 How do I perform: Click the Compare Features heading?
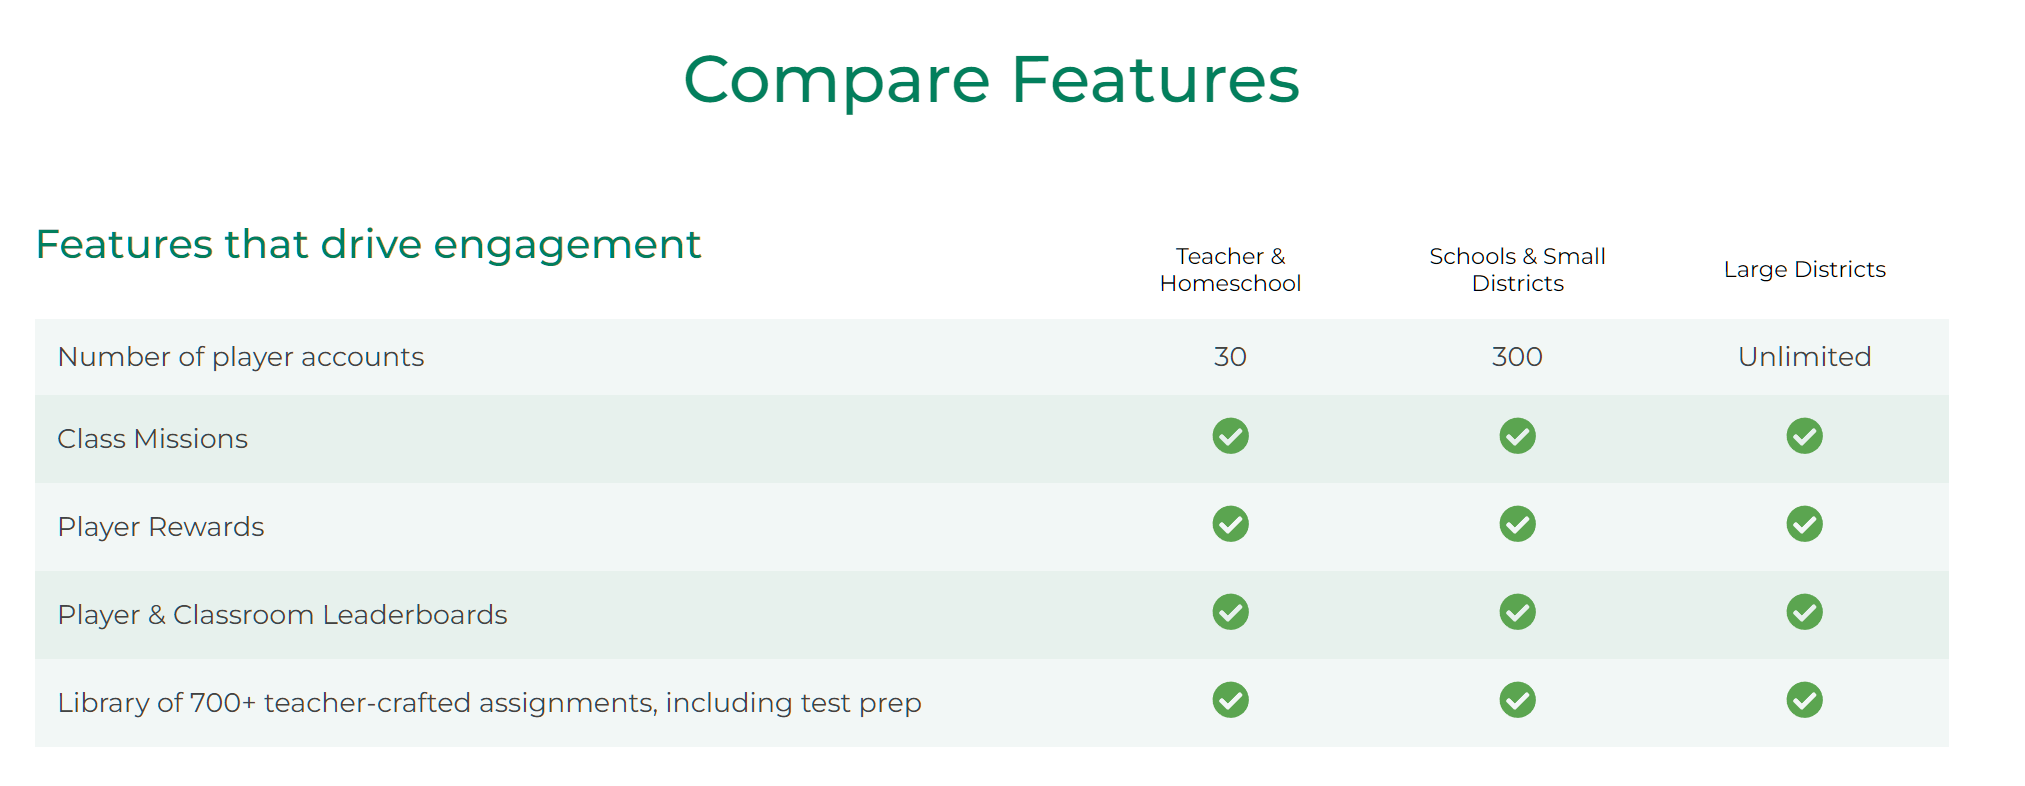click(991, 80)
